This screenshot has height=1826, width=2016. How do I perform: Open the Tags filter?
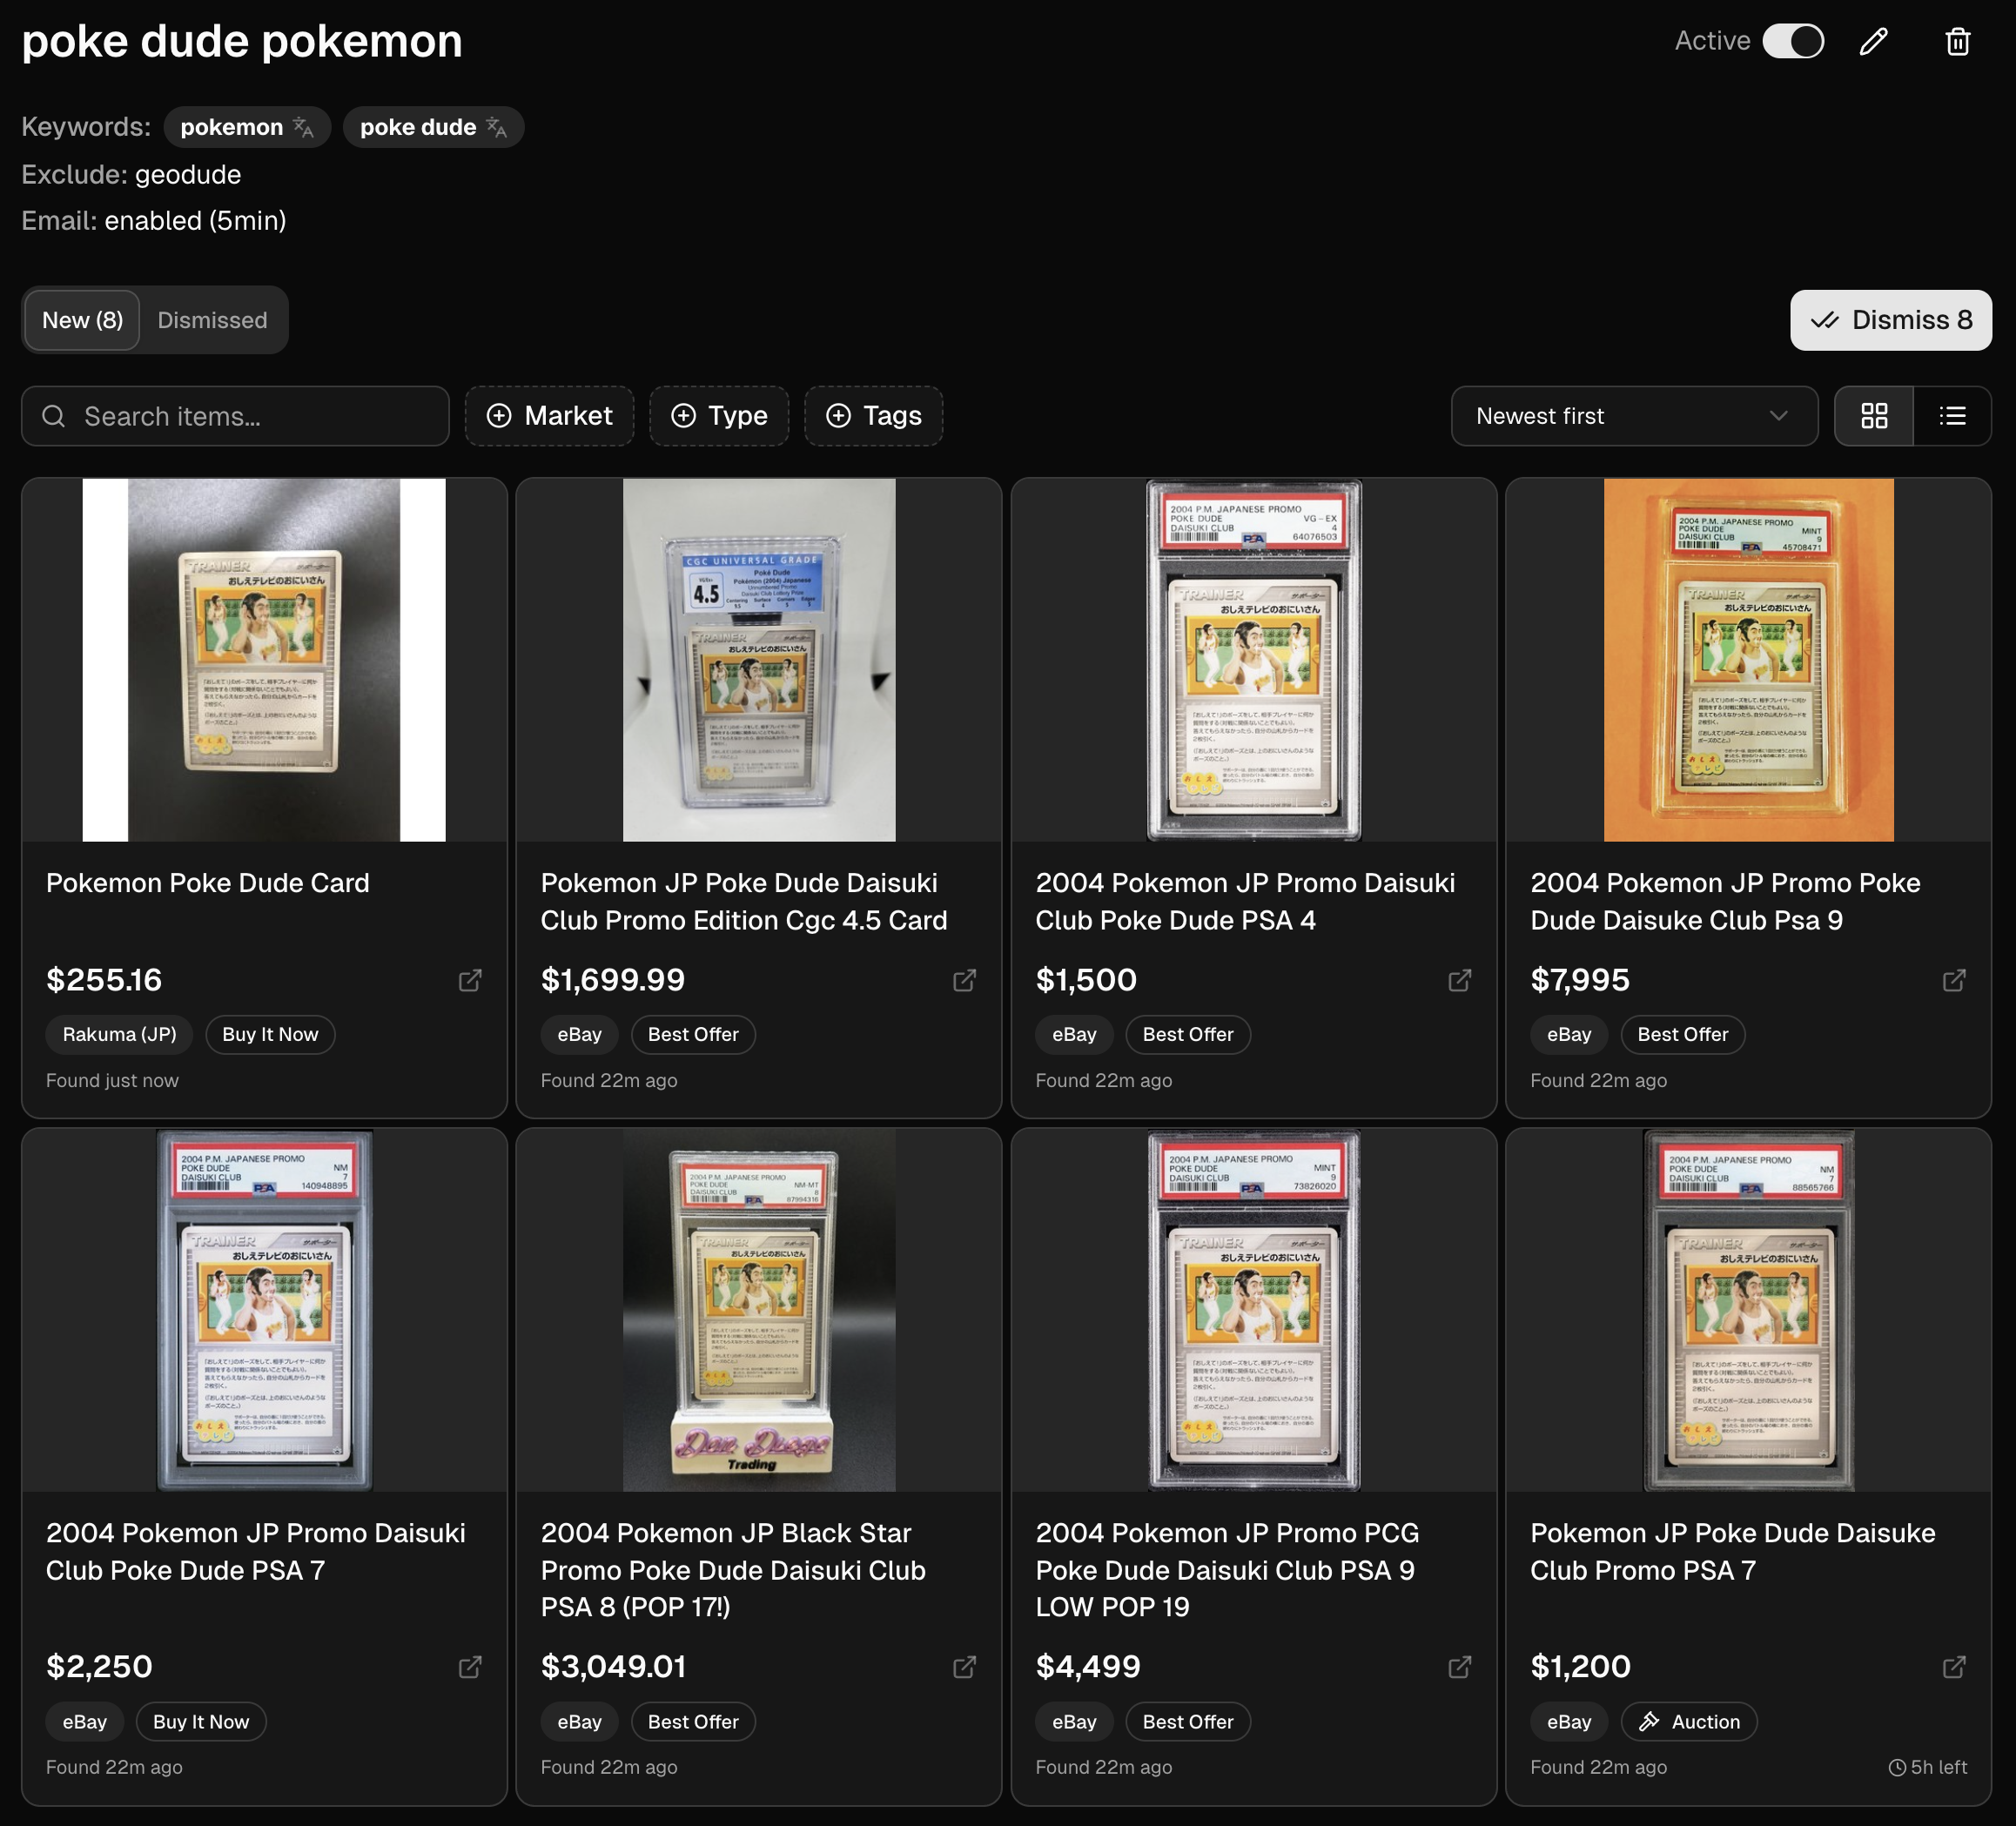click(874, 416)
